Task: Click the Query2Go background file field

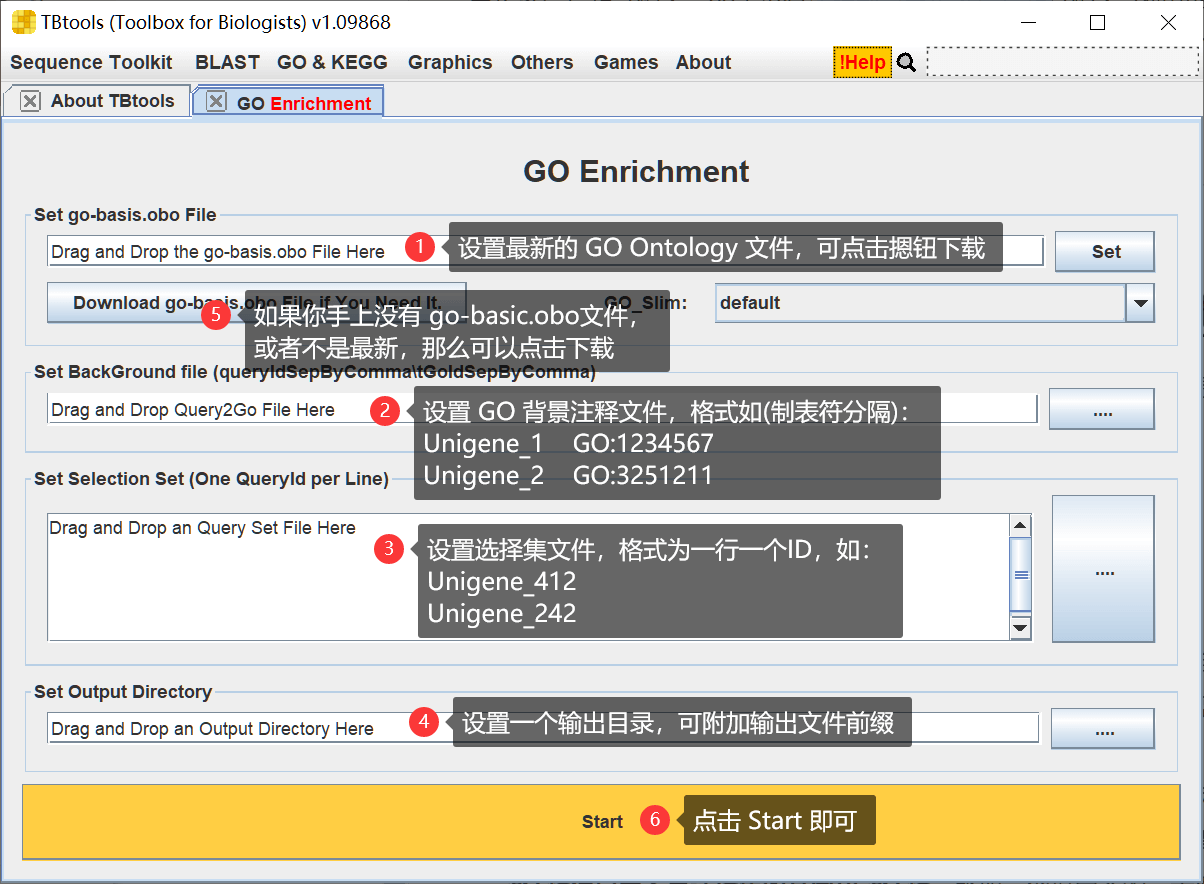Action: point(542,410)
